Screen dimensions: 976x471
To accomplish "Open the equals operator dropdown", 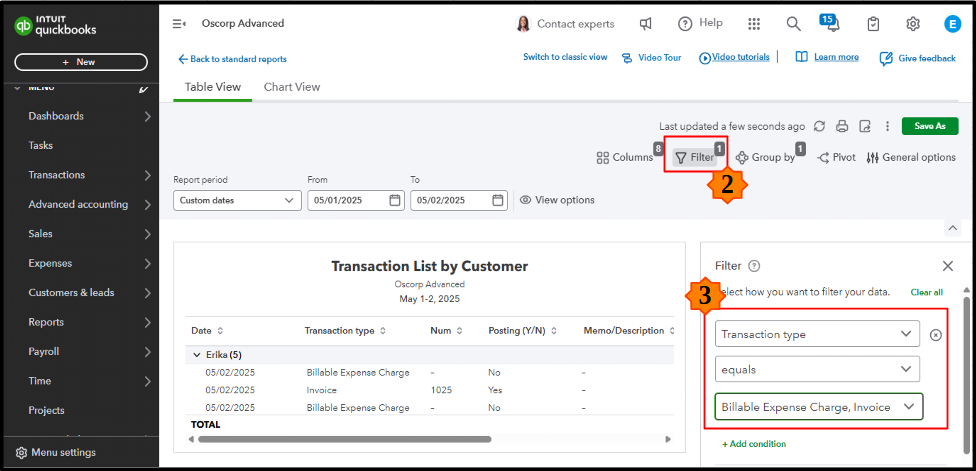I will pyautogui.click(x=817, y=370).
